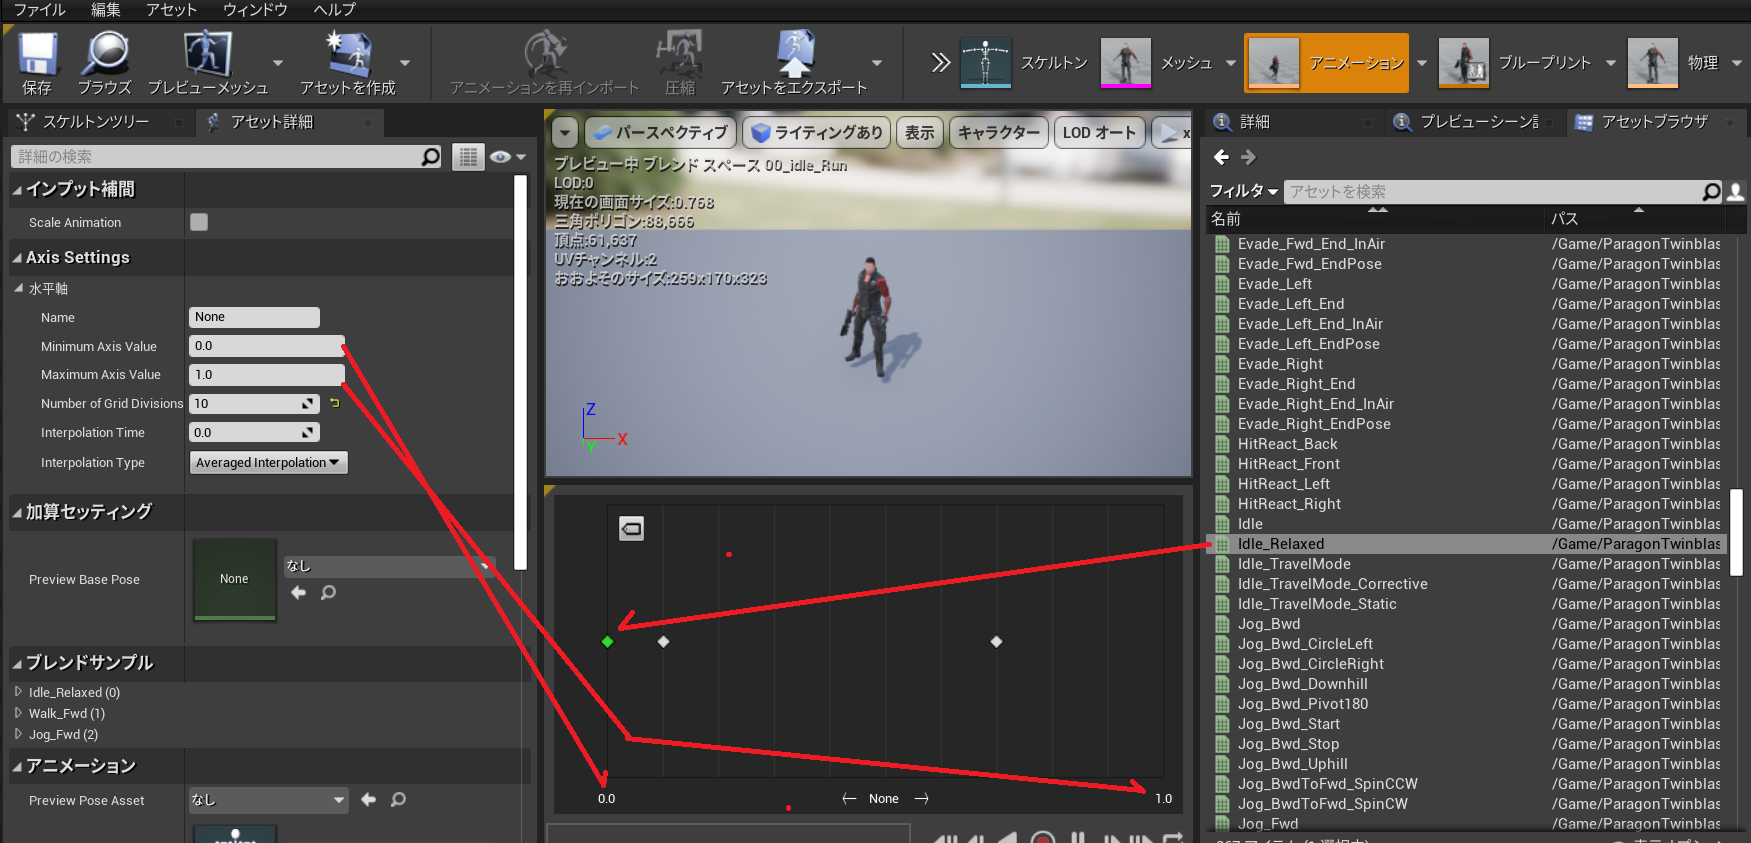The width and height of the screenshot is (1751, 843).
Task: Expand the Walk_Fwd (1) blend sample
Action: [18, 713]
